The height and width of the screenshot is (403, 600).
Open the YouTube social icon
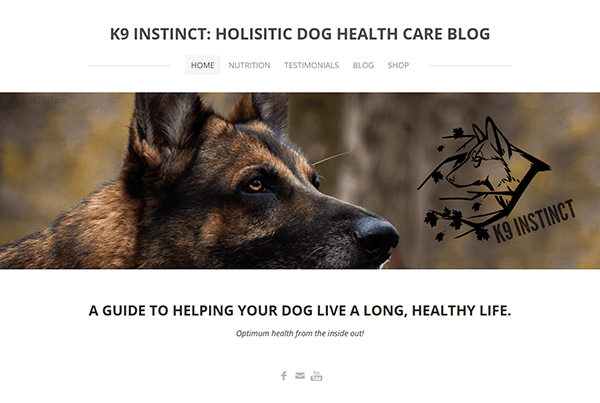tap(316, 376)
